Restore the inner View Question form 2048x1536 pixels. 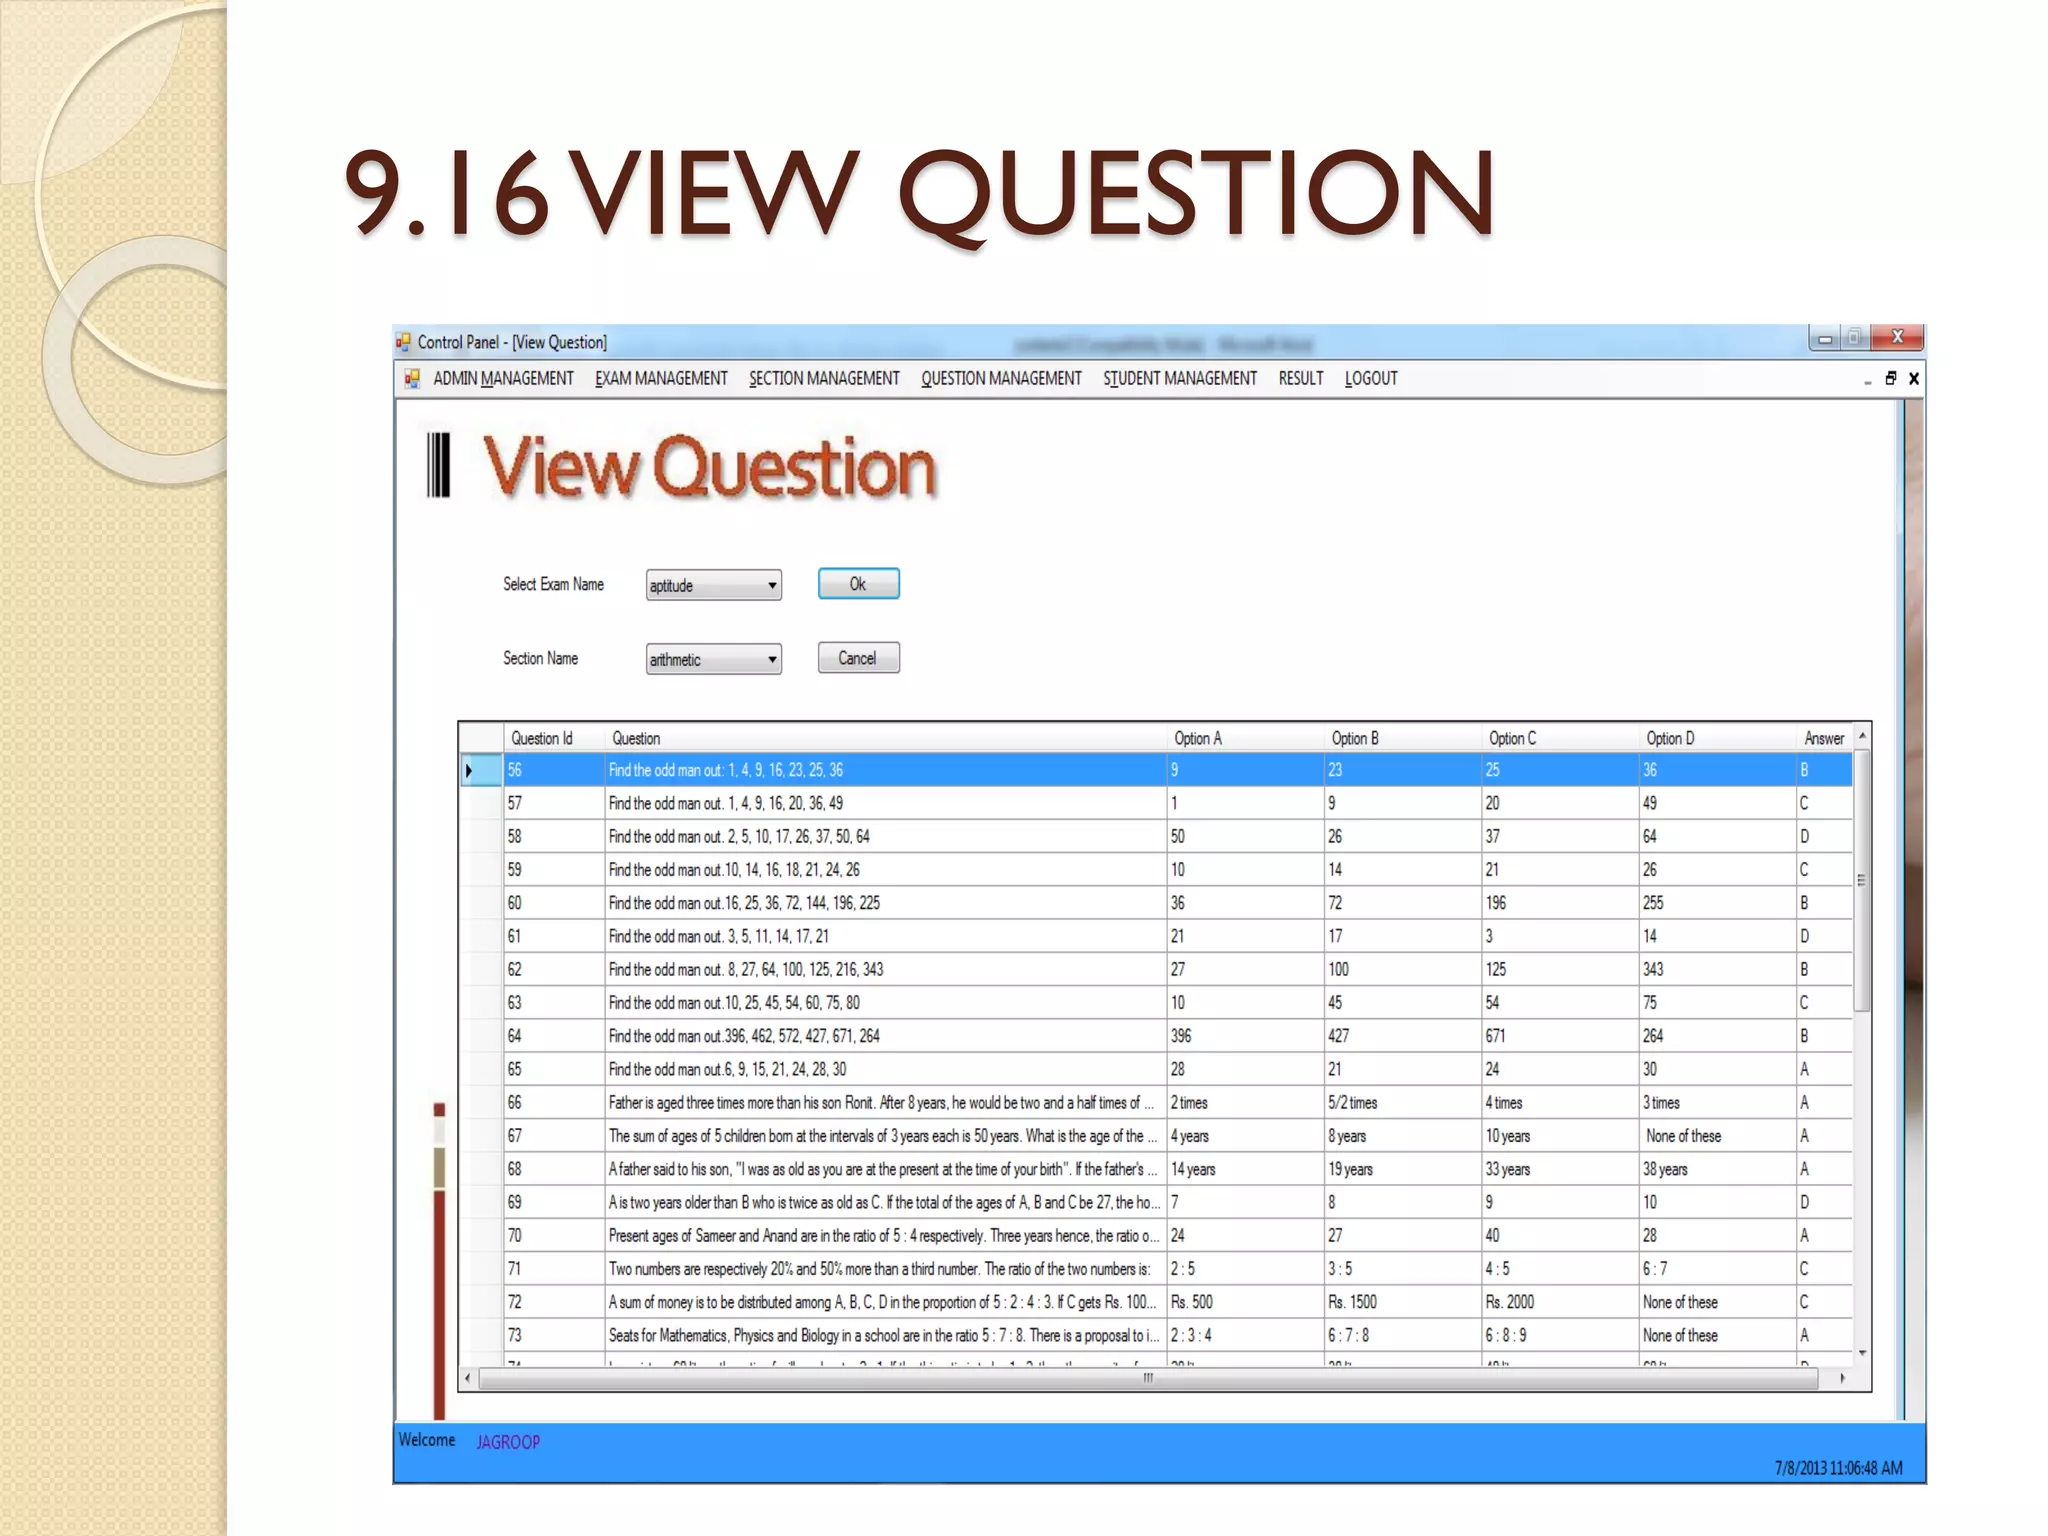pyautogui.click(x=1890, y=378)
